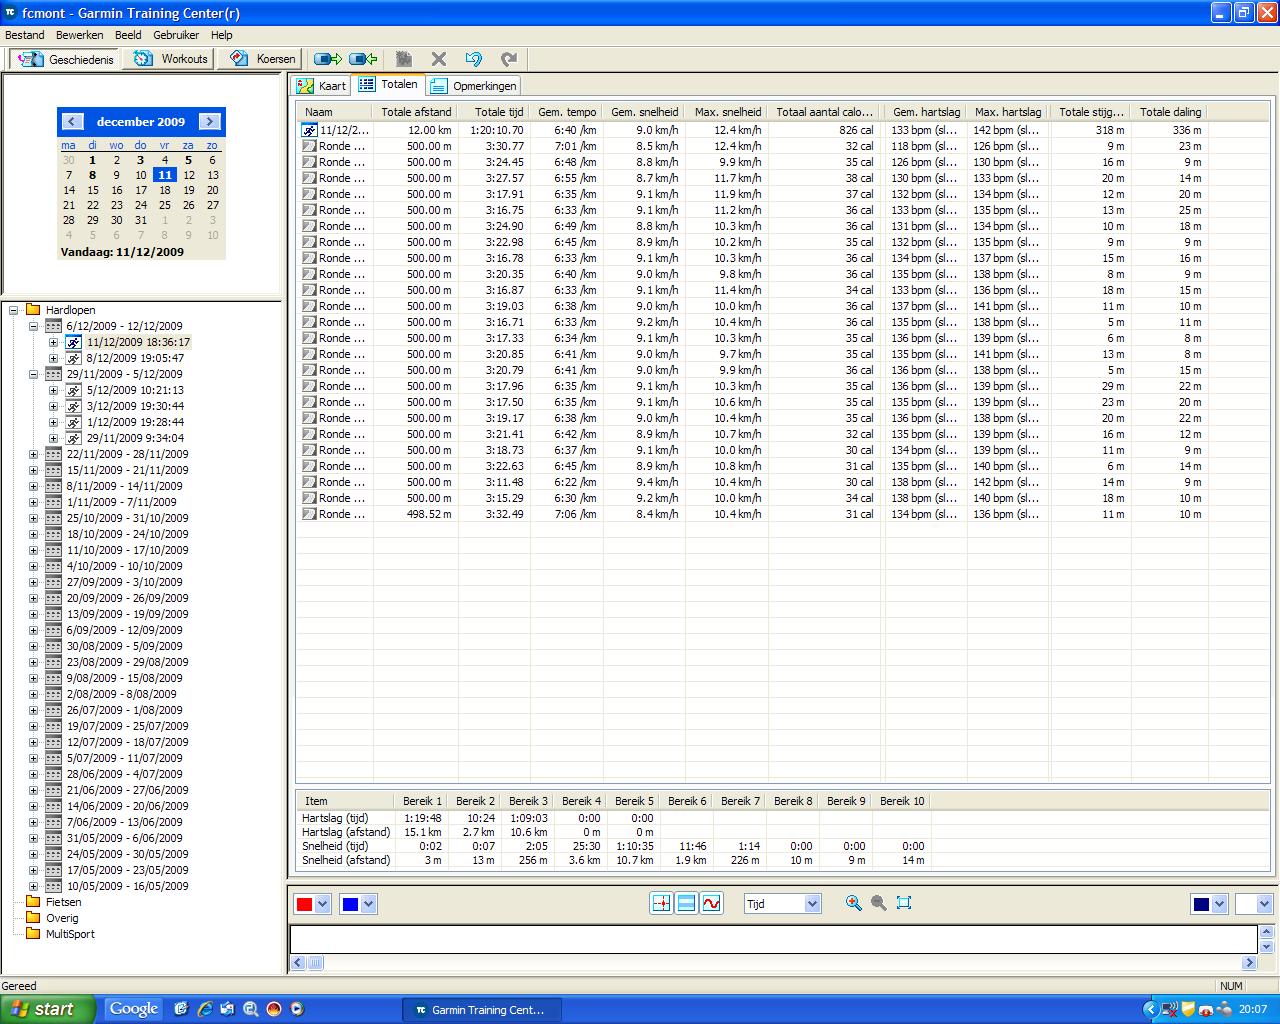This screenshot has height=1024, width=1280.
Task: Collapse the 29/11/2009 - 5/12/2009 week
Action: tap(33, 374)
